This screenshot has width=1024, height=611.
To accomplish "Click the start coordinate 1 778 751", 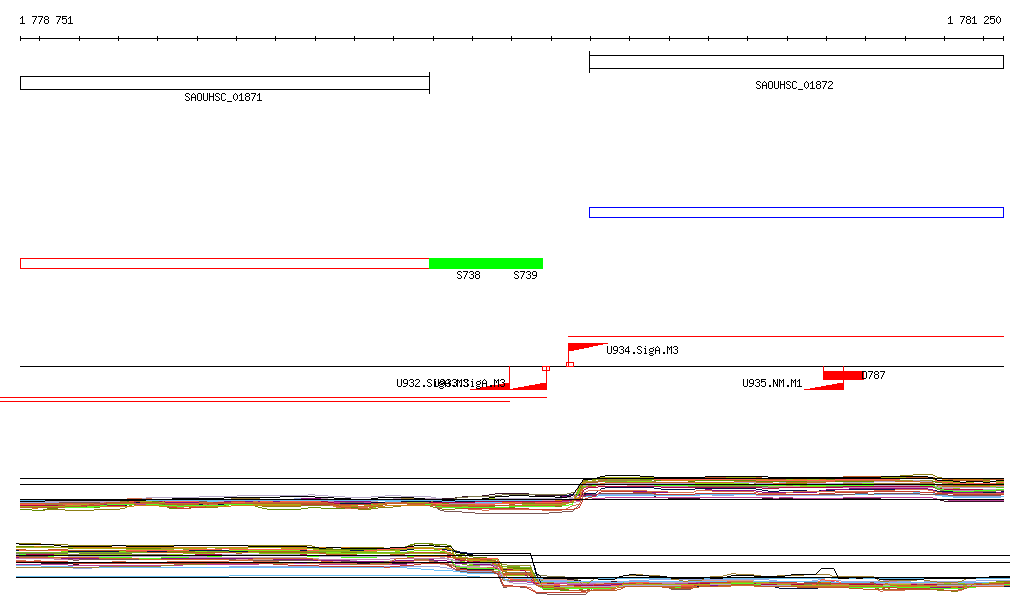I will pos(46,20).
